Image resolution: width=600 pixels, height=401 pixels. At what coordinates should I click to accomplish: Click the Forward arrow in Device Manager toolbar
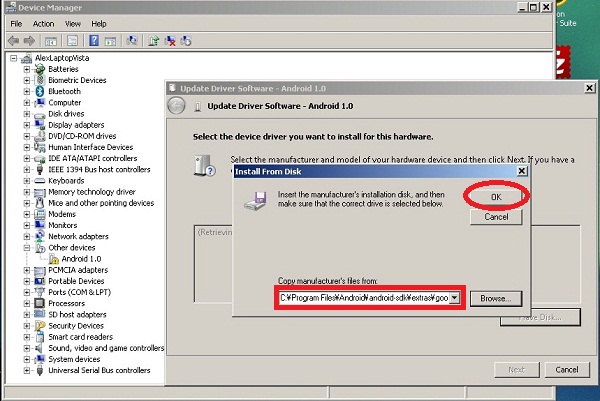[x=29, y=41]
